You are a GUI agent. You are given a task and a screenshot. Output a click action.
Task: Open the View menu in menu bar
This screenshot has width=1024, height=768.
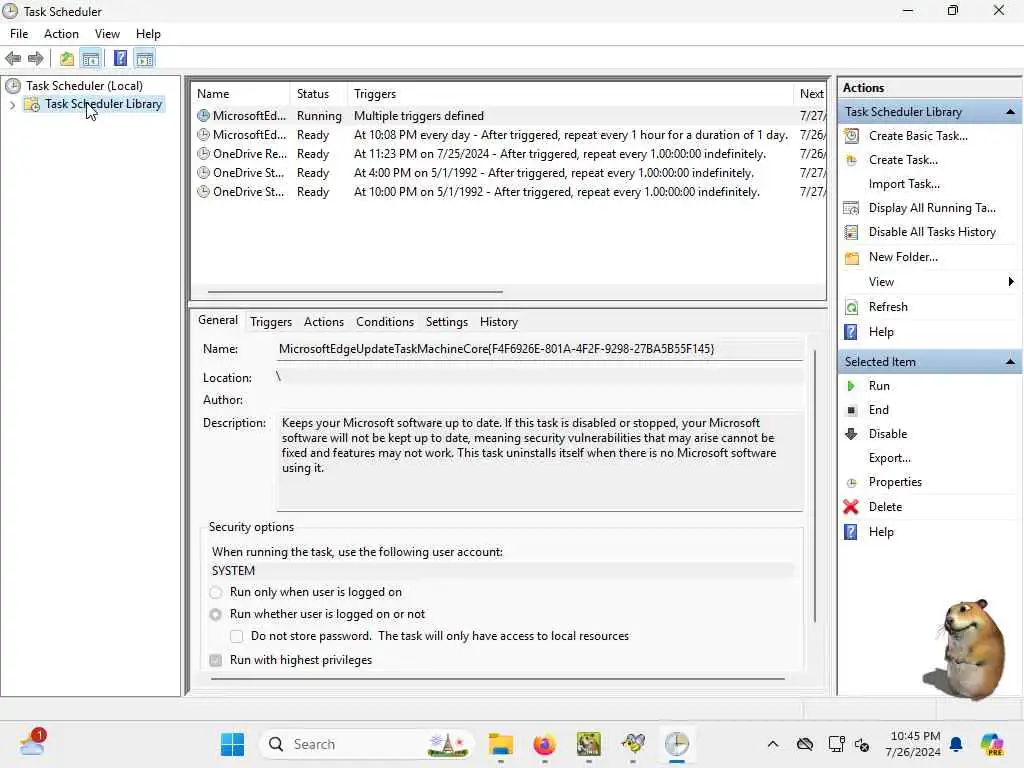click(x=107, y=34)
